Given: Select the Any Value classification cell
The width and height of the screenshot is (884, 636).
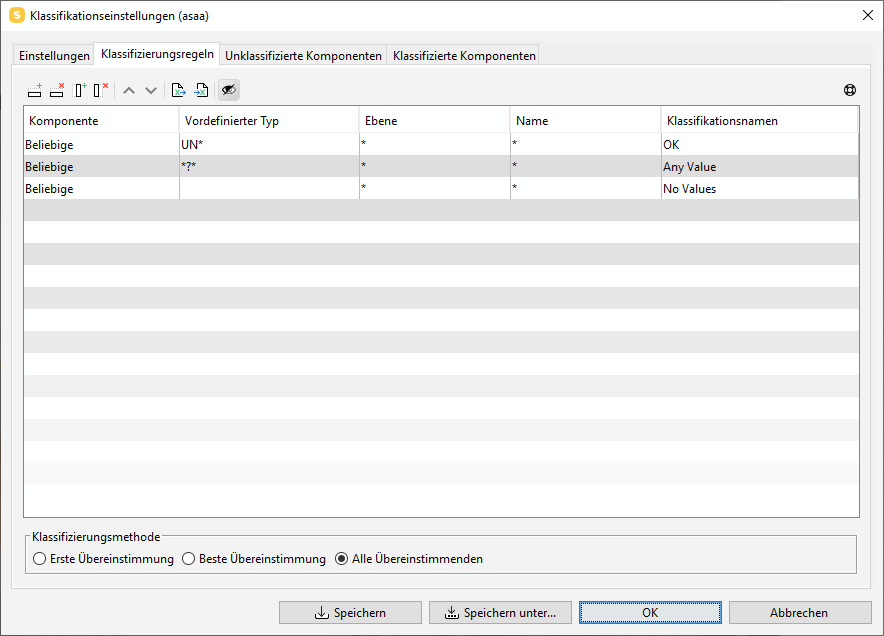Looking at the screenshot, I should click(760, 166).
